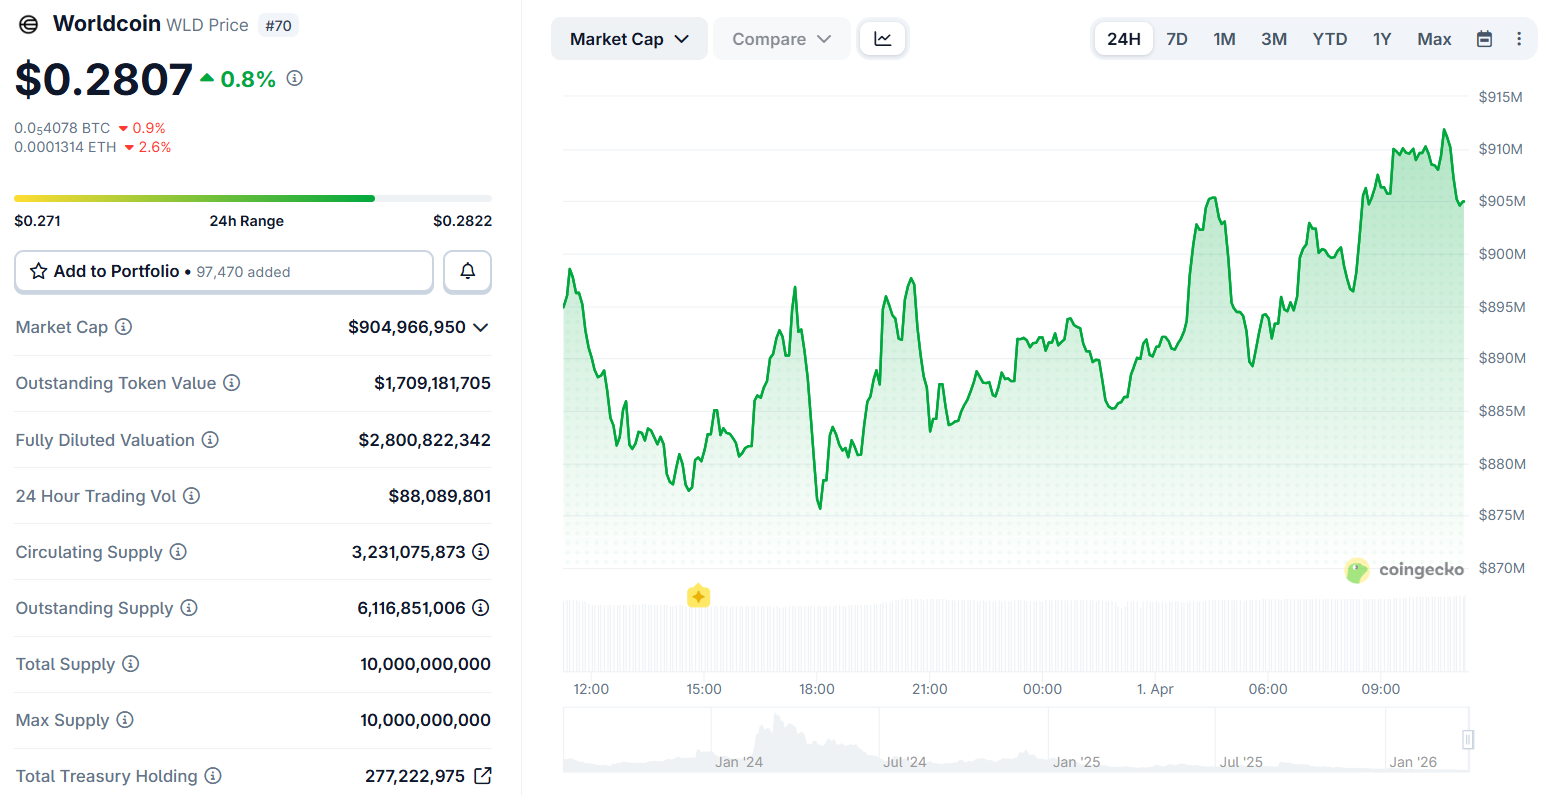The image size is (1564, 795).
Task: Click the notification bell icon
Action: (467, 271)
